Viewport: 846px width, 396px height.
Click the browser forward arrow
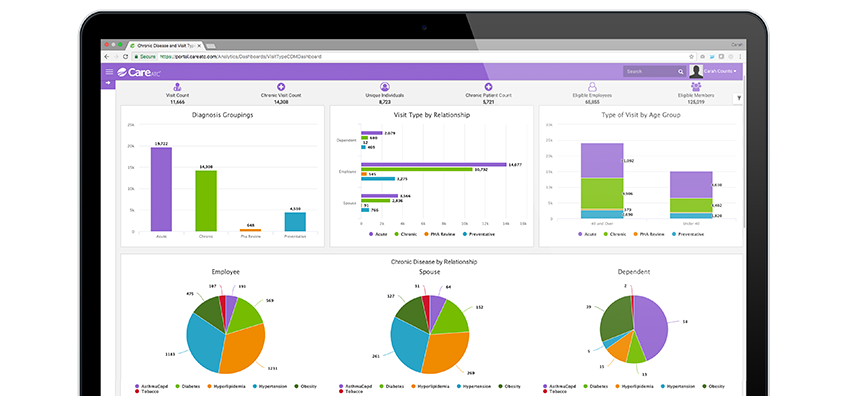[116, 56]
